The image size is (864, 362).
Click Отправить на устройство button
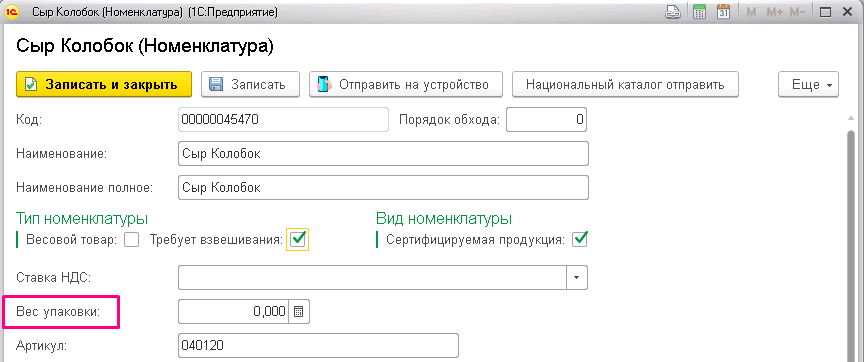tap(406, 85)
